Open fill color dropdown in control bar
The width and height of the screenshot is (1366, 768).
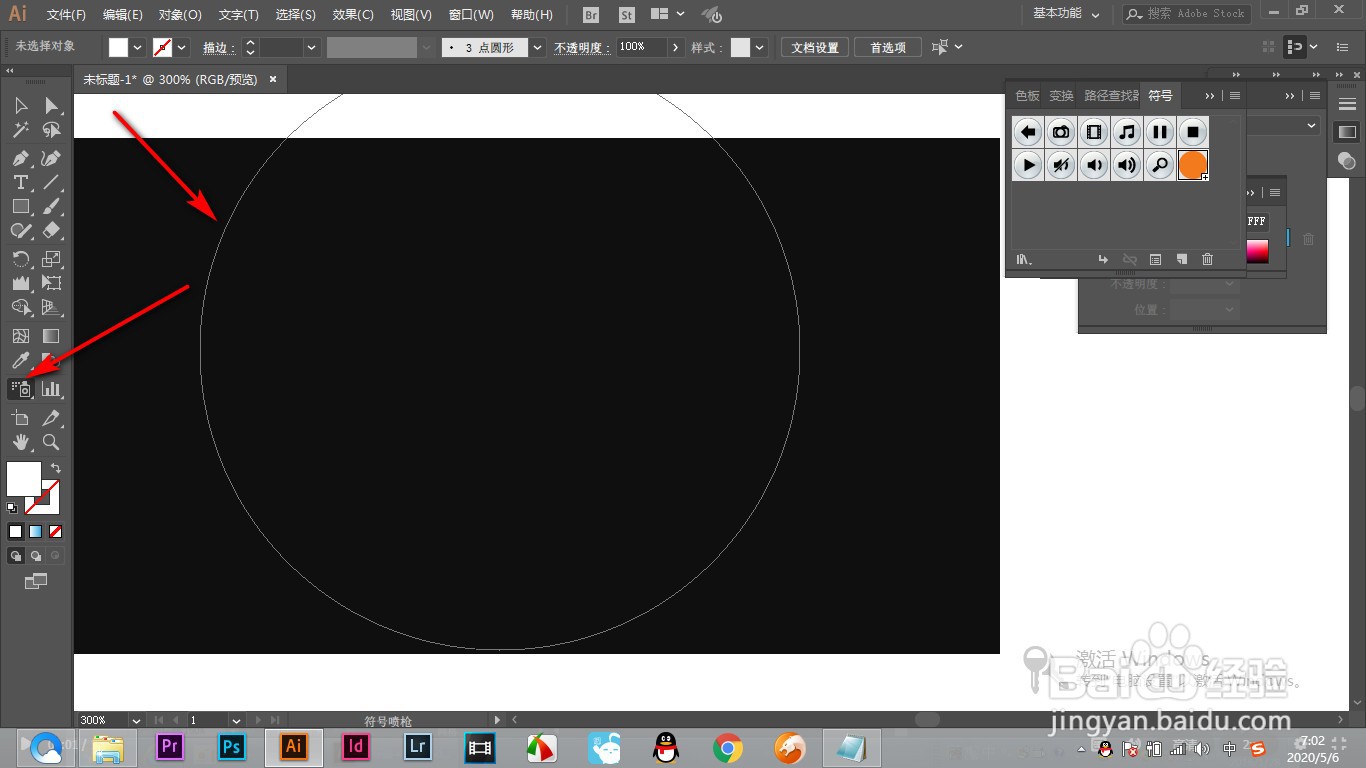point(138,47)
